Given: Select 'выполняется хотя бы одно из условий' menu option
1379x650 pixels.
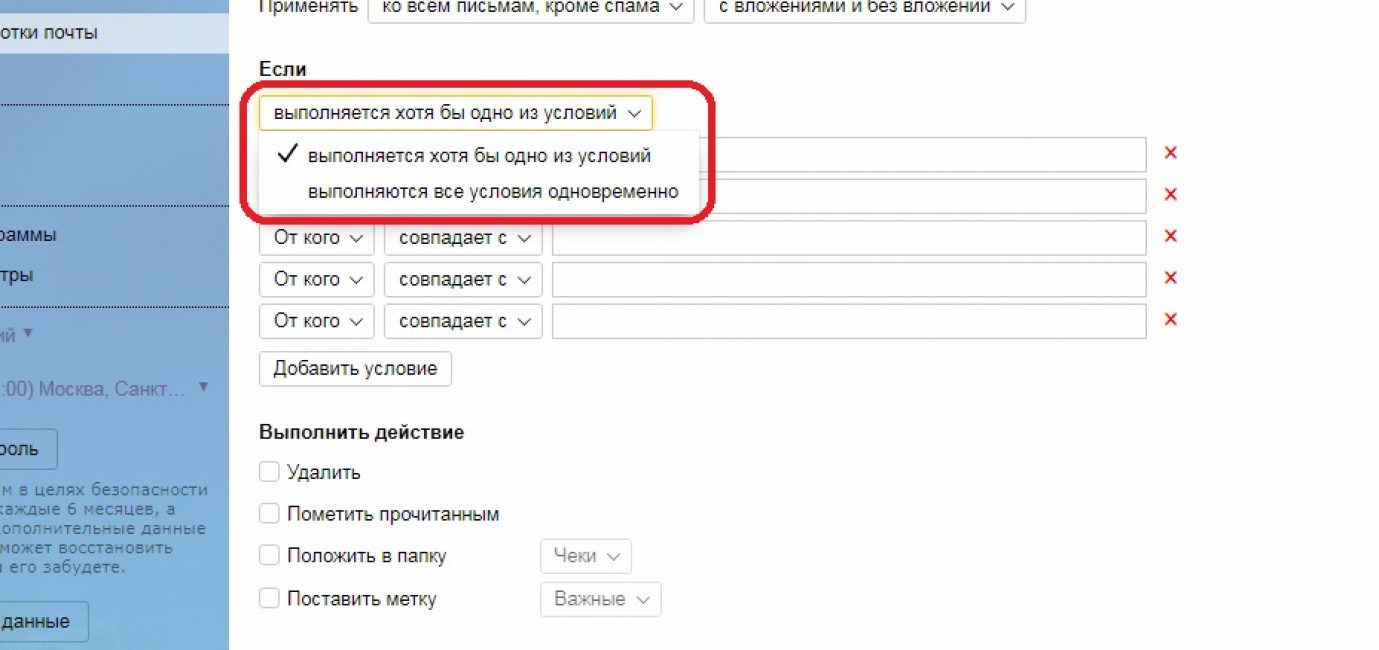Looking at the screenshot, I should 479,156.
